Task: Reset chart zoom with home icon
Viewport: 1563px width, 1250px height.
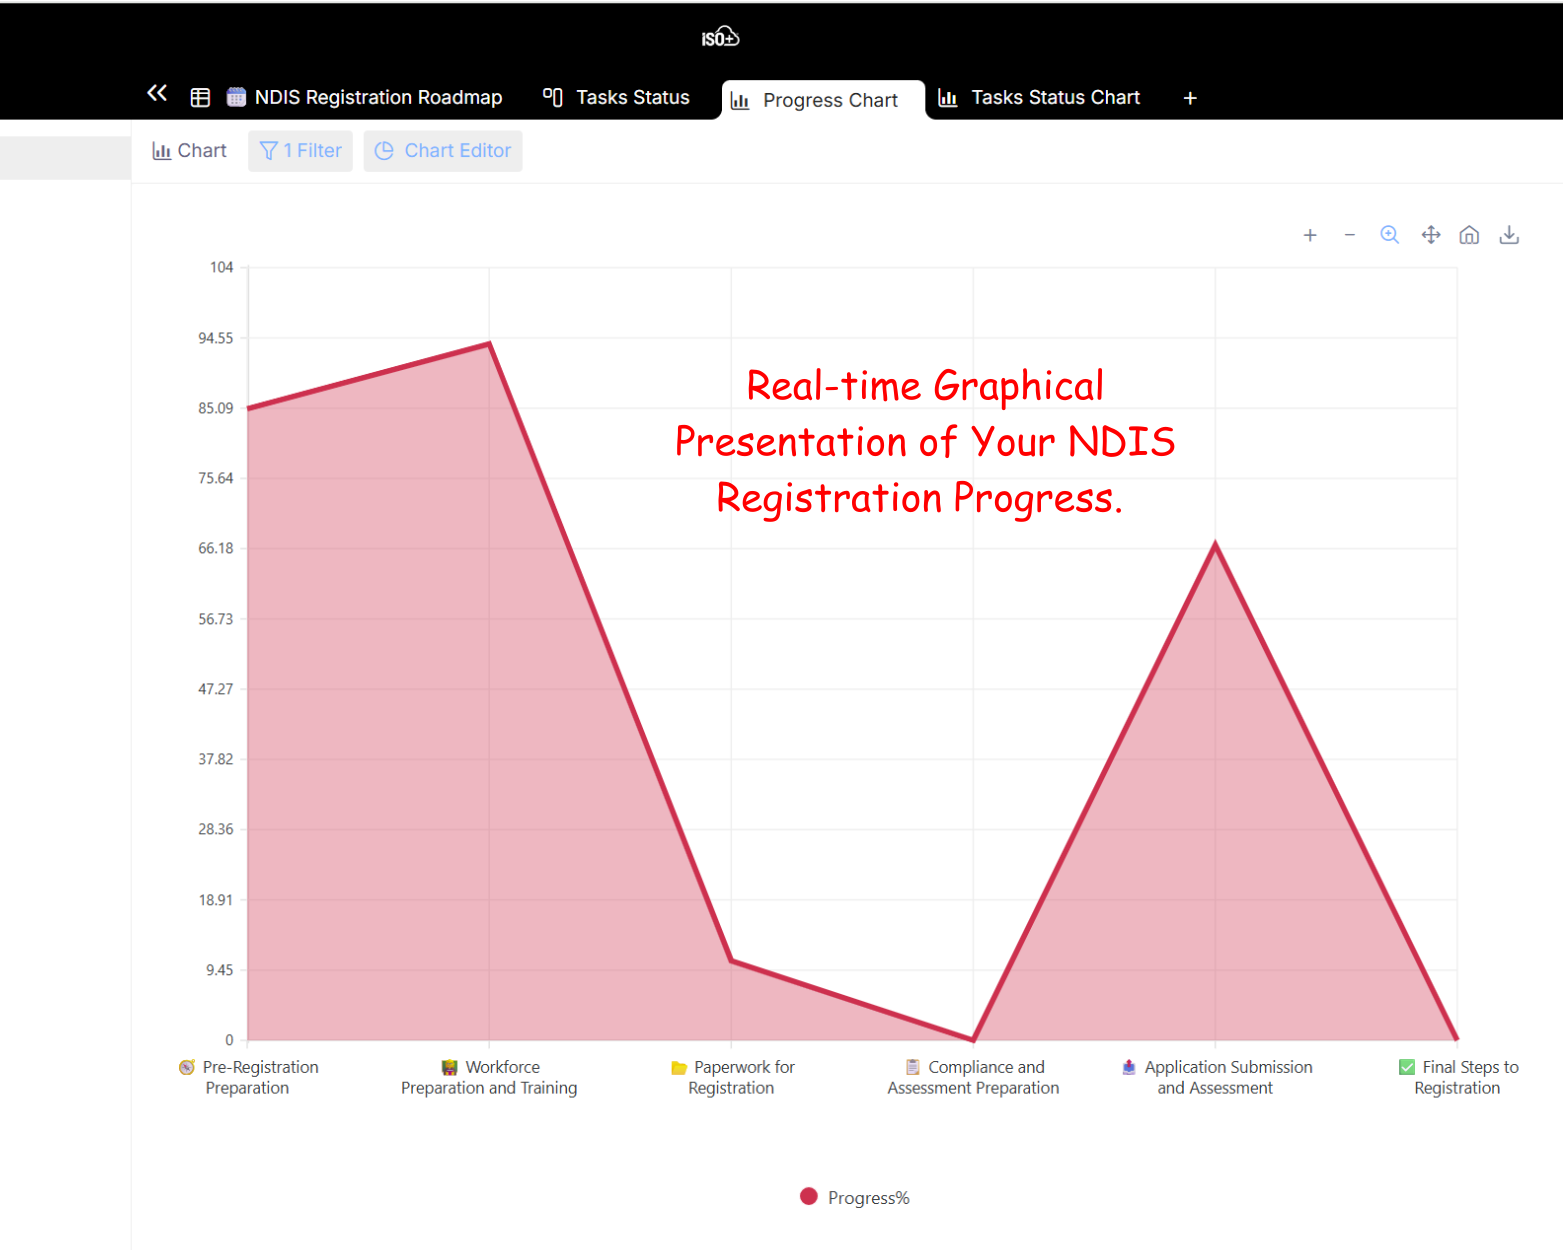Action: pyautogui.click(x=1469, y=235)
